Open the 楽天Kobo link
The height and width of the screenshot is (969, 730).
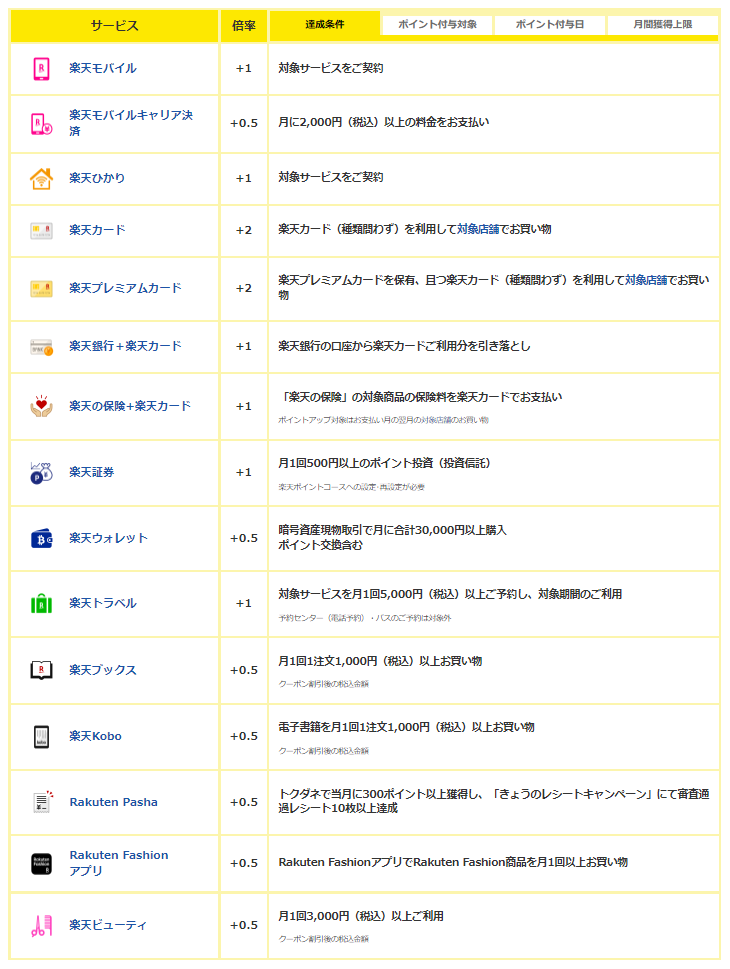click(x=95, y=736)
